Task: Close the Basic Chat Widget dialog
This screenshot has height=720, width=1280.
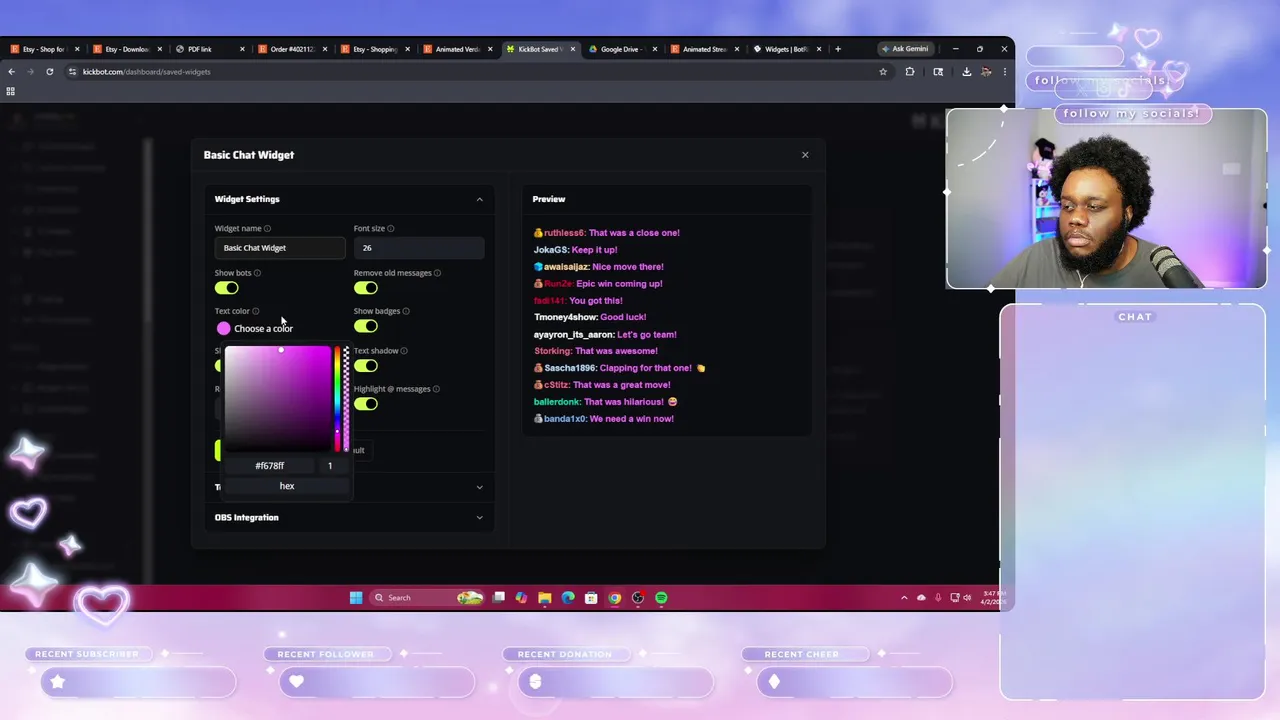Action: click(805, 155)
